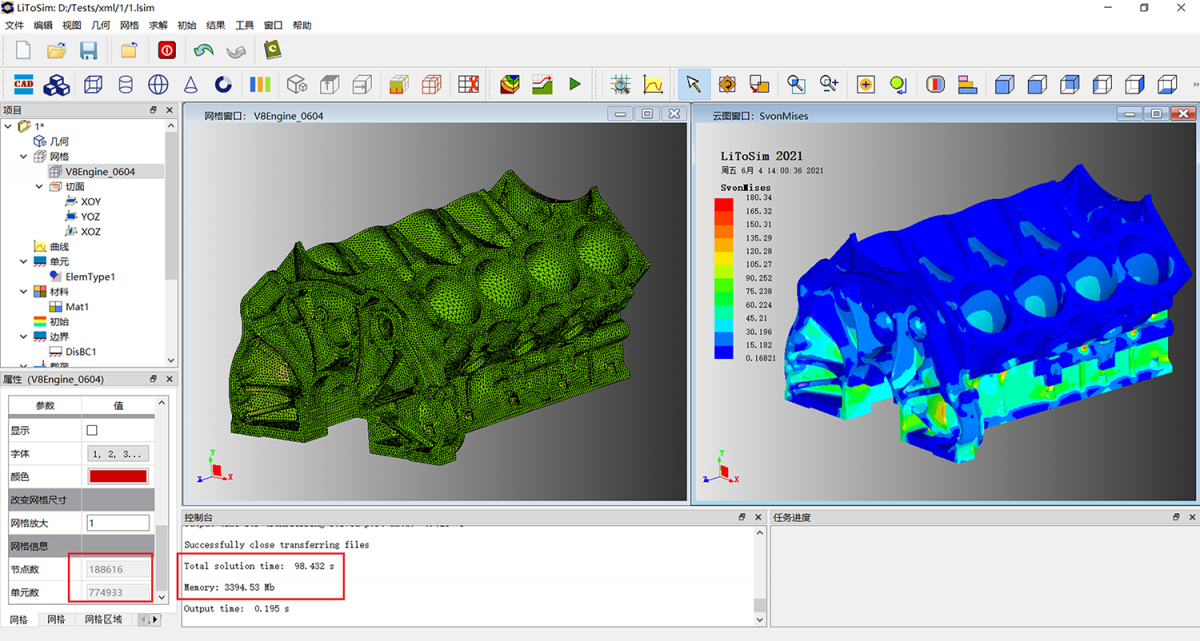
Task: Open the 结果 menu
Action: click(215, 25)
